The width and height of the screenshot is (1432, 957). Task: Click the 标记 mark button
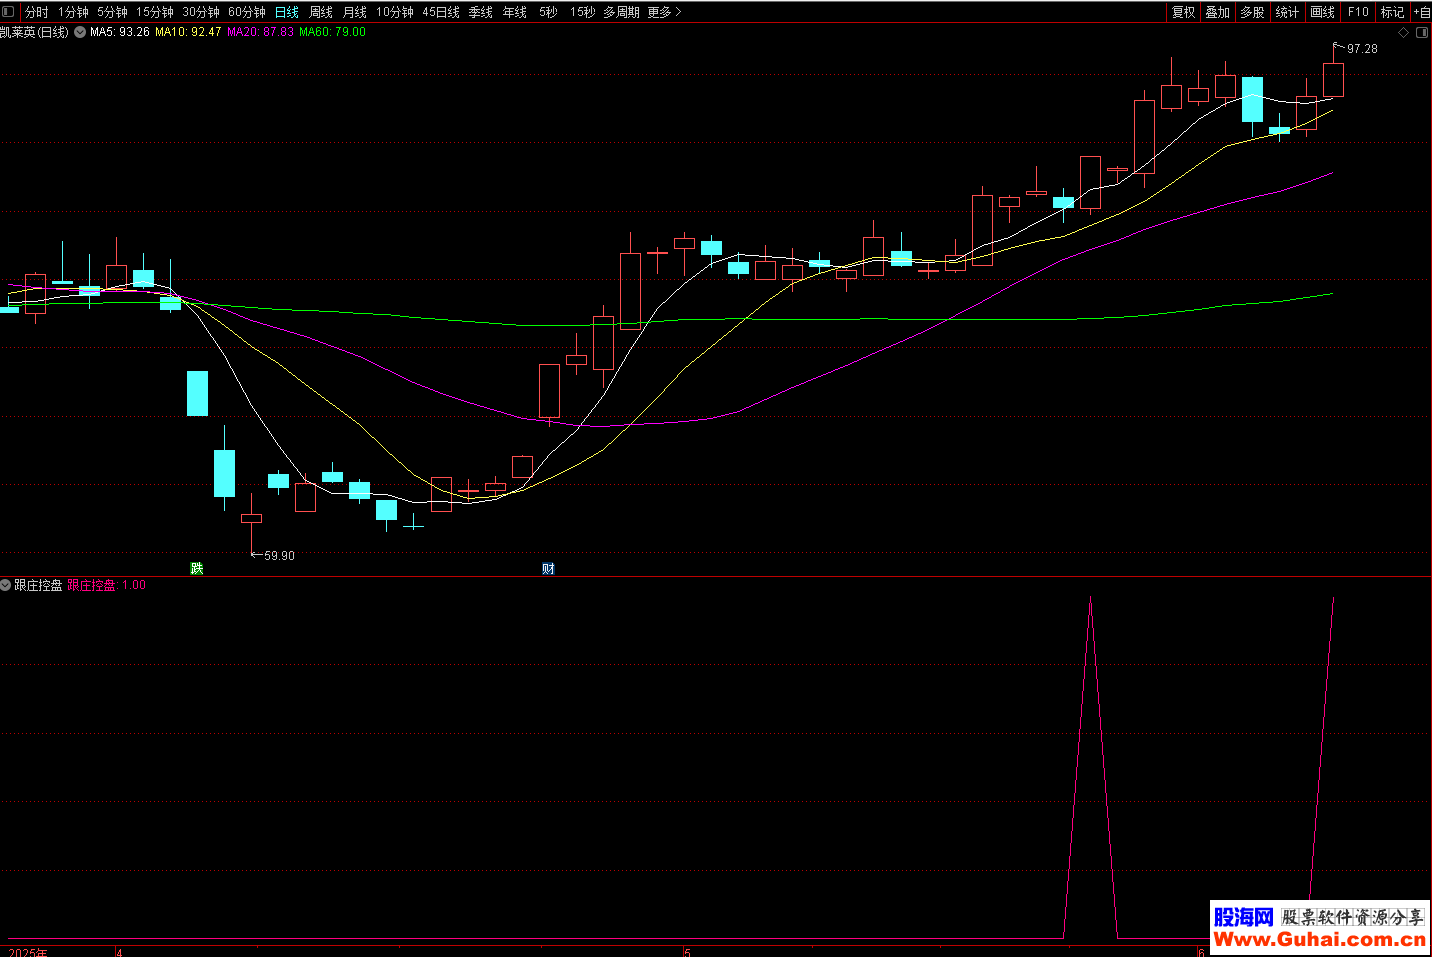(x=1393, y=12)
